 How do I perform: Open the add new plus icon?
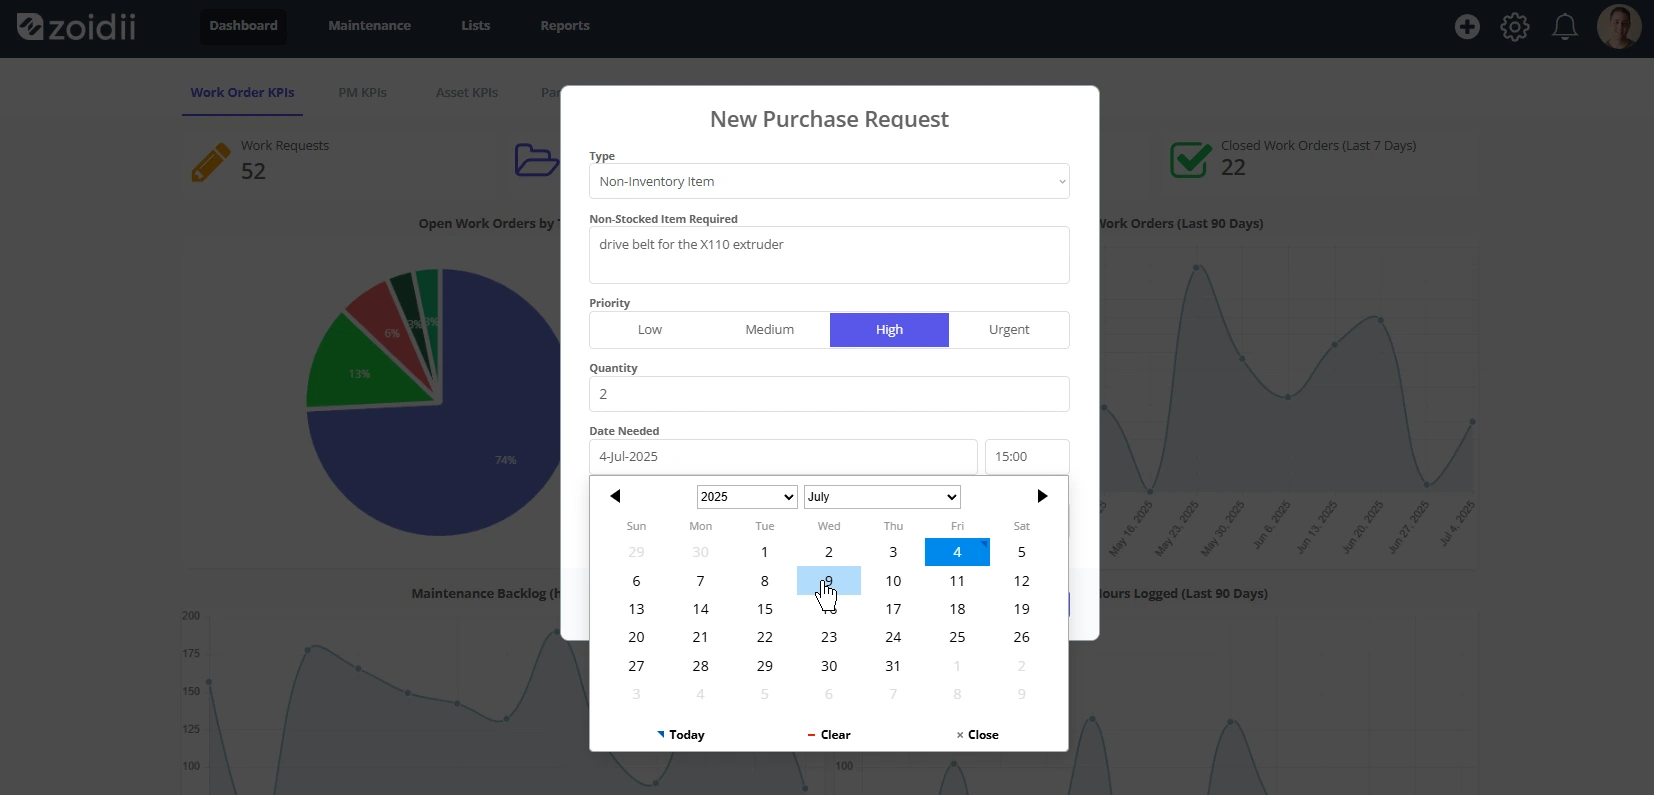tap(1467, 27)
